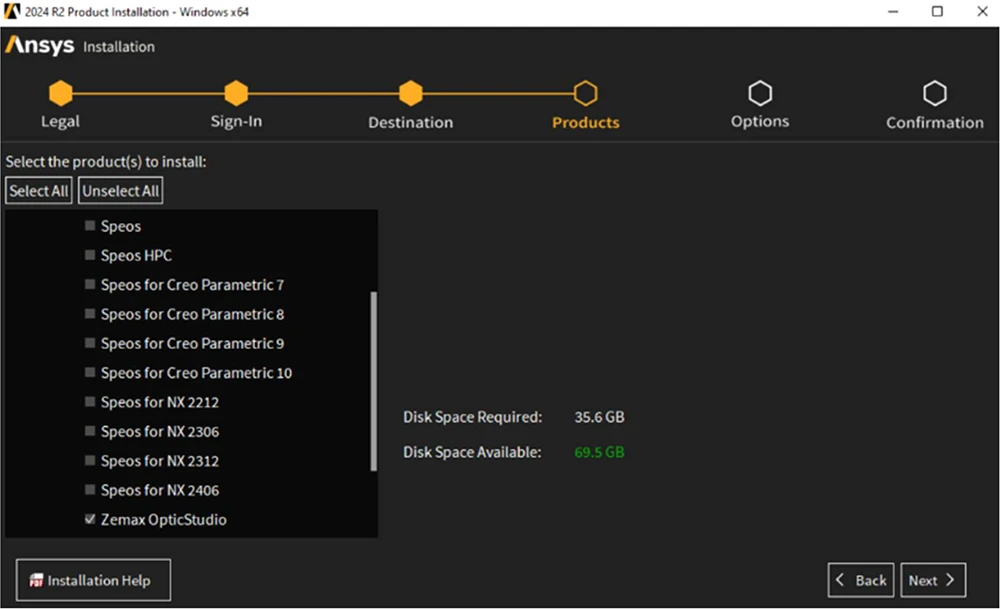The width and height of the screenshot is (1000, 609).
Task: Click the PDF icon on Installation Help
Action: [x=36, y=580]
